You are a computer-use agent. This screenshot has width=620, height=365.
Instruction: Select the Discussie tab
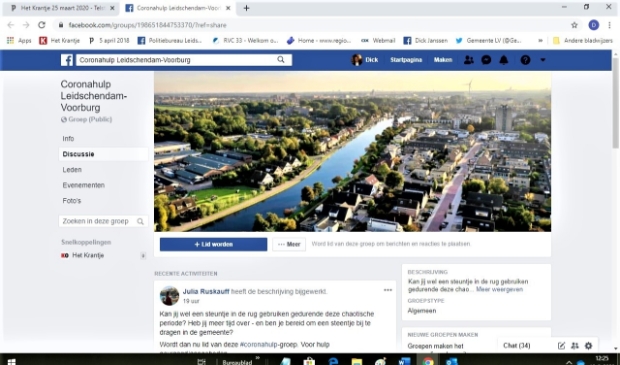pyautogui.click(x=103, y=154)
